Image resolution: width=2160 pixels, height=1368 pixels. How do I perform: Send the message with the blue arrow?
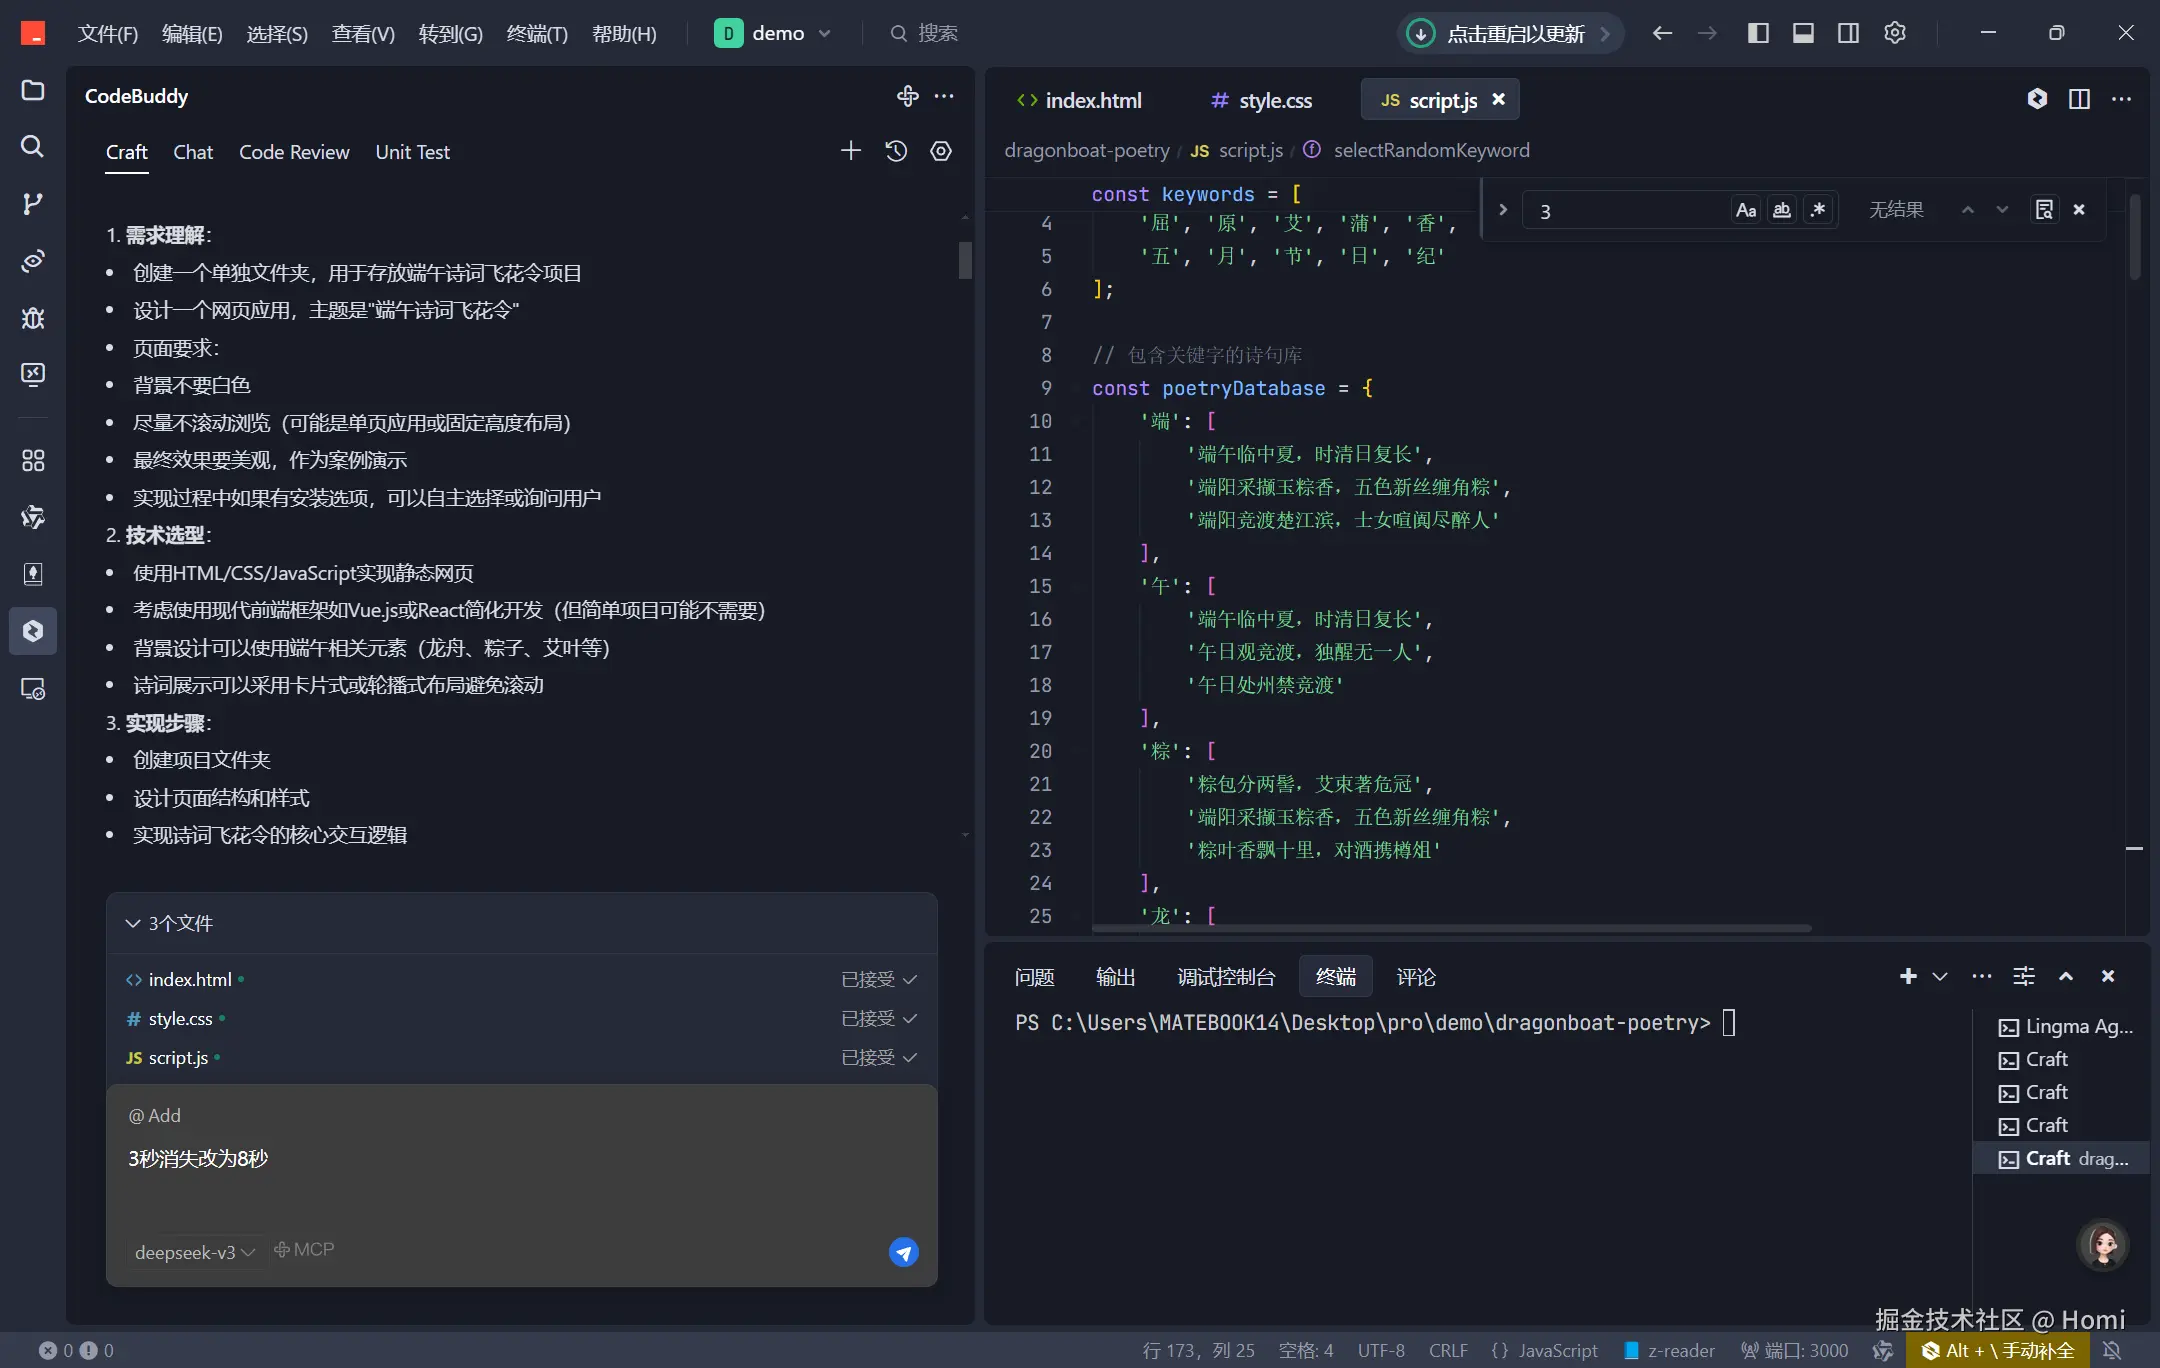pos(903,1252)
